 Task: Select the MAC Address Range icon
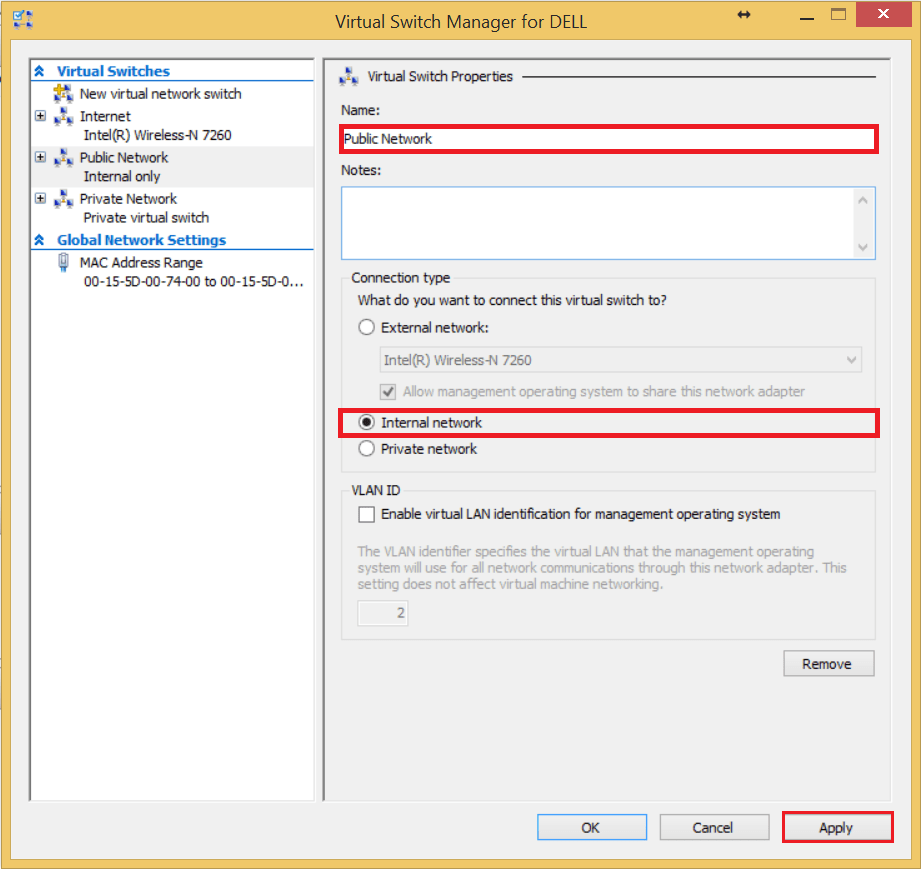pyautogui.click(x=62, y=262)
